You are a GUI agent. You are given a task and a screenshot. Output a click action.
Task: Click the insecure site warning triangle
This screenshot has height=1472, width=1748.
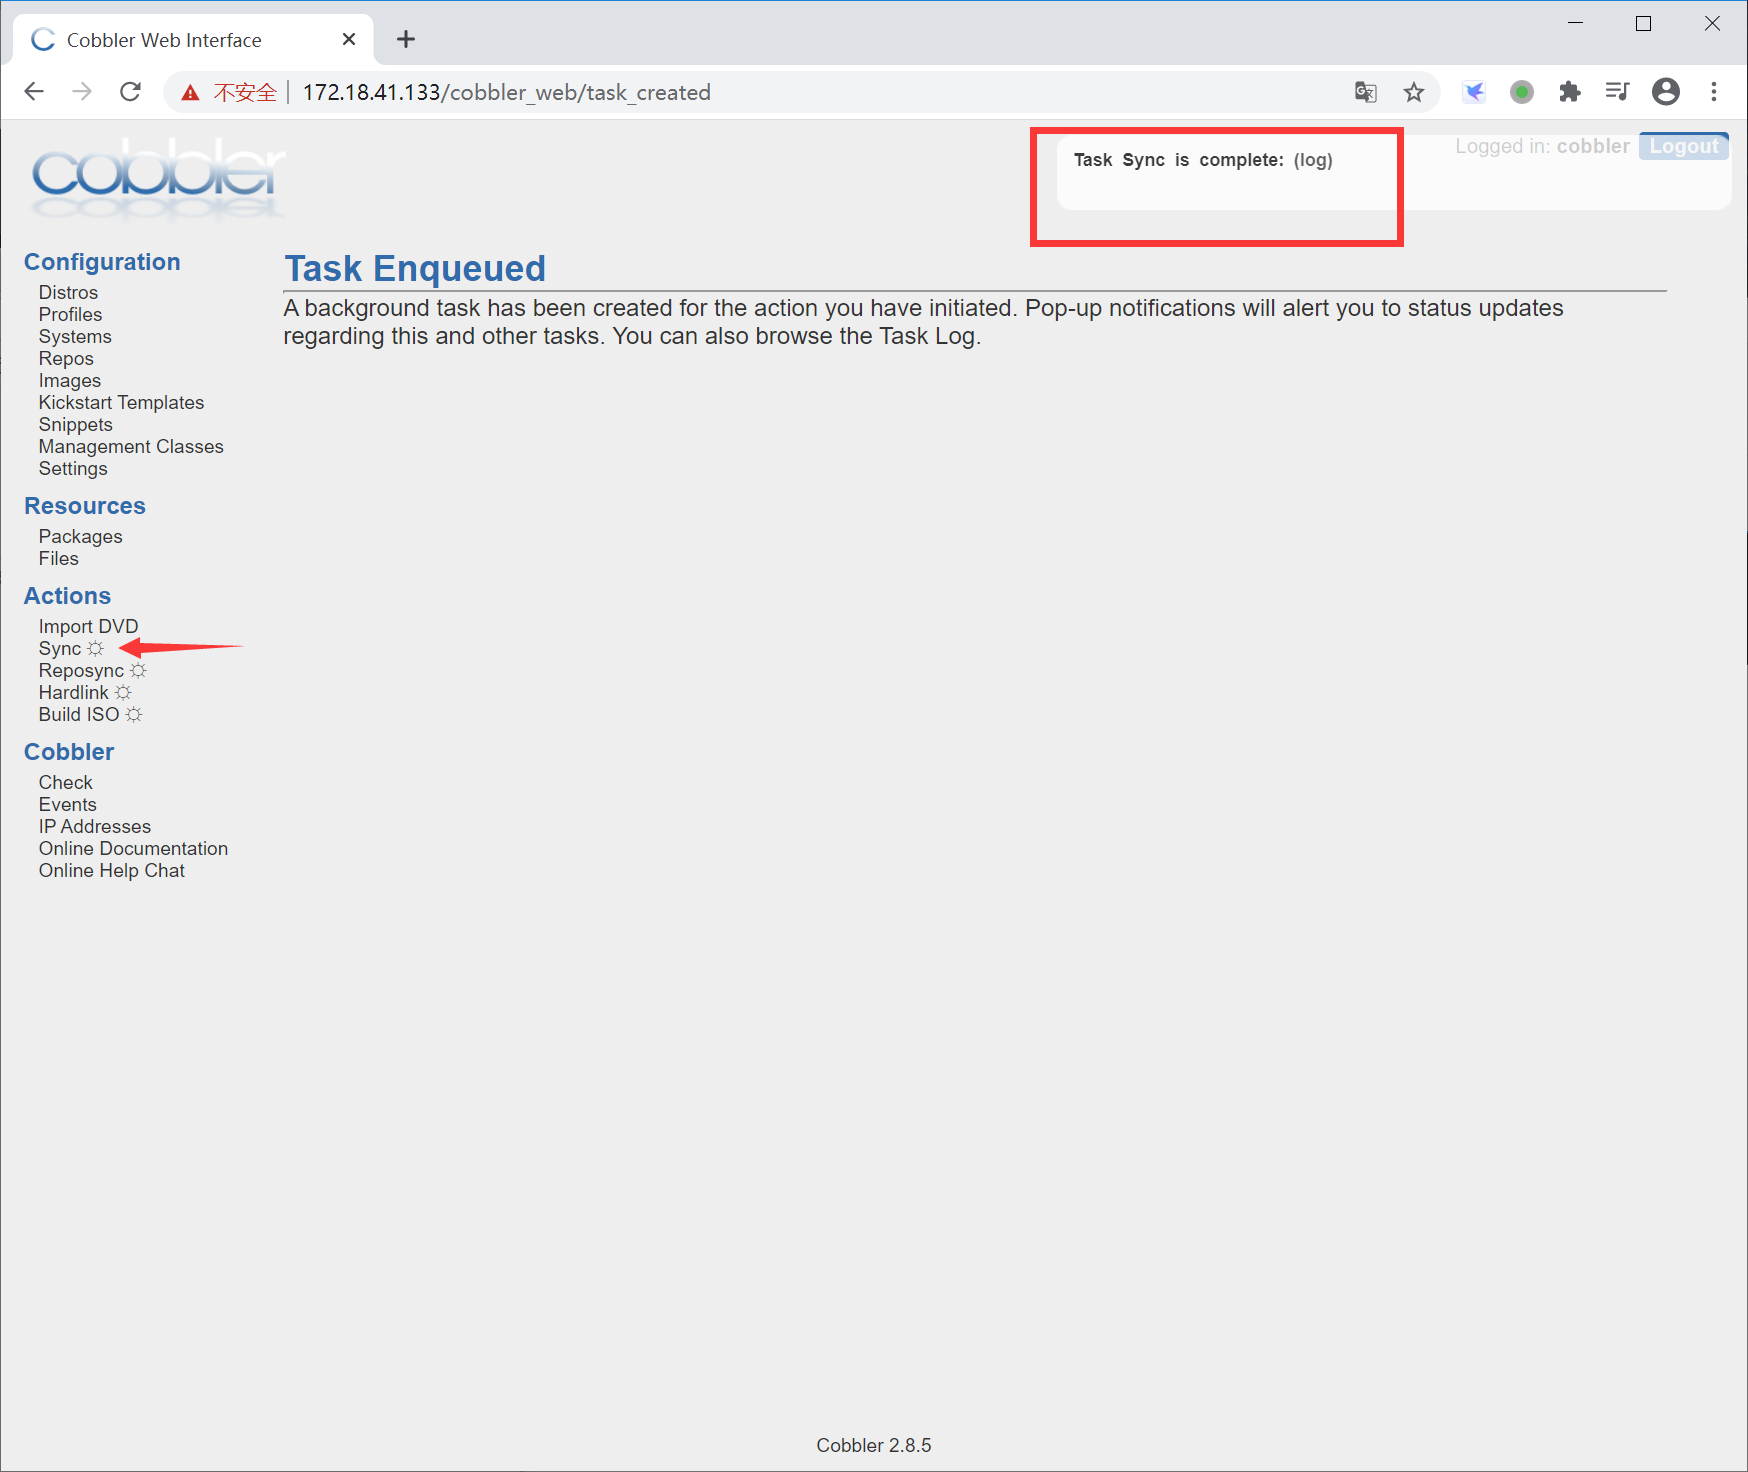tap(190, 93)
